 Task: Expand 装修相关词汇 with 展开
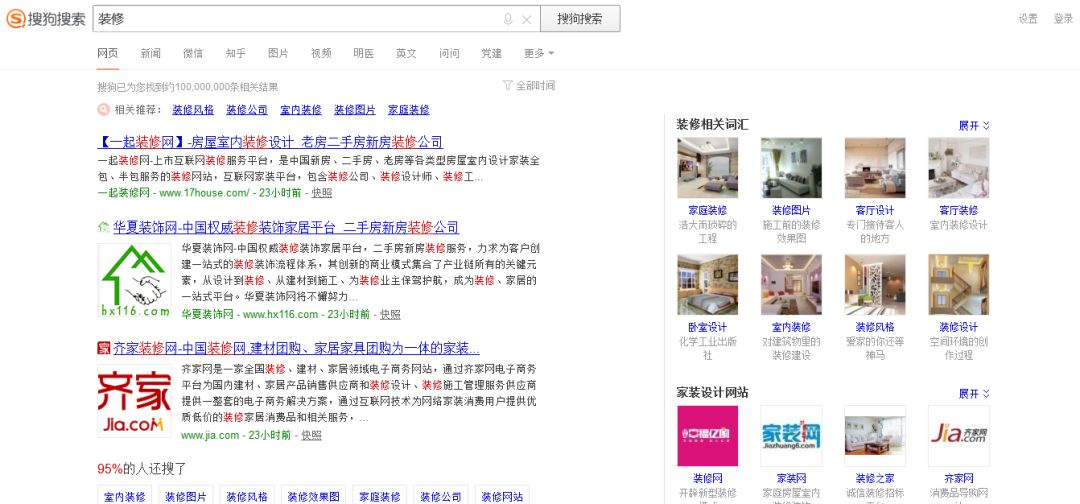pyautogui.click(x=974, y=125)
